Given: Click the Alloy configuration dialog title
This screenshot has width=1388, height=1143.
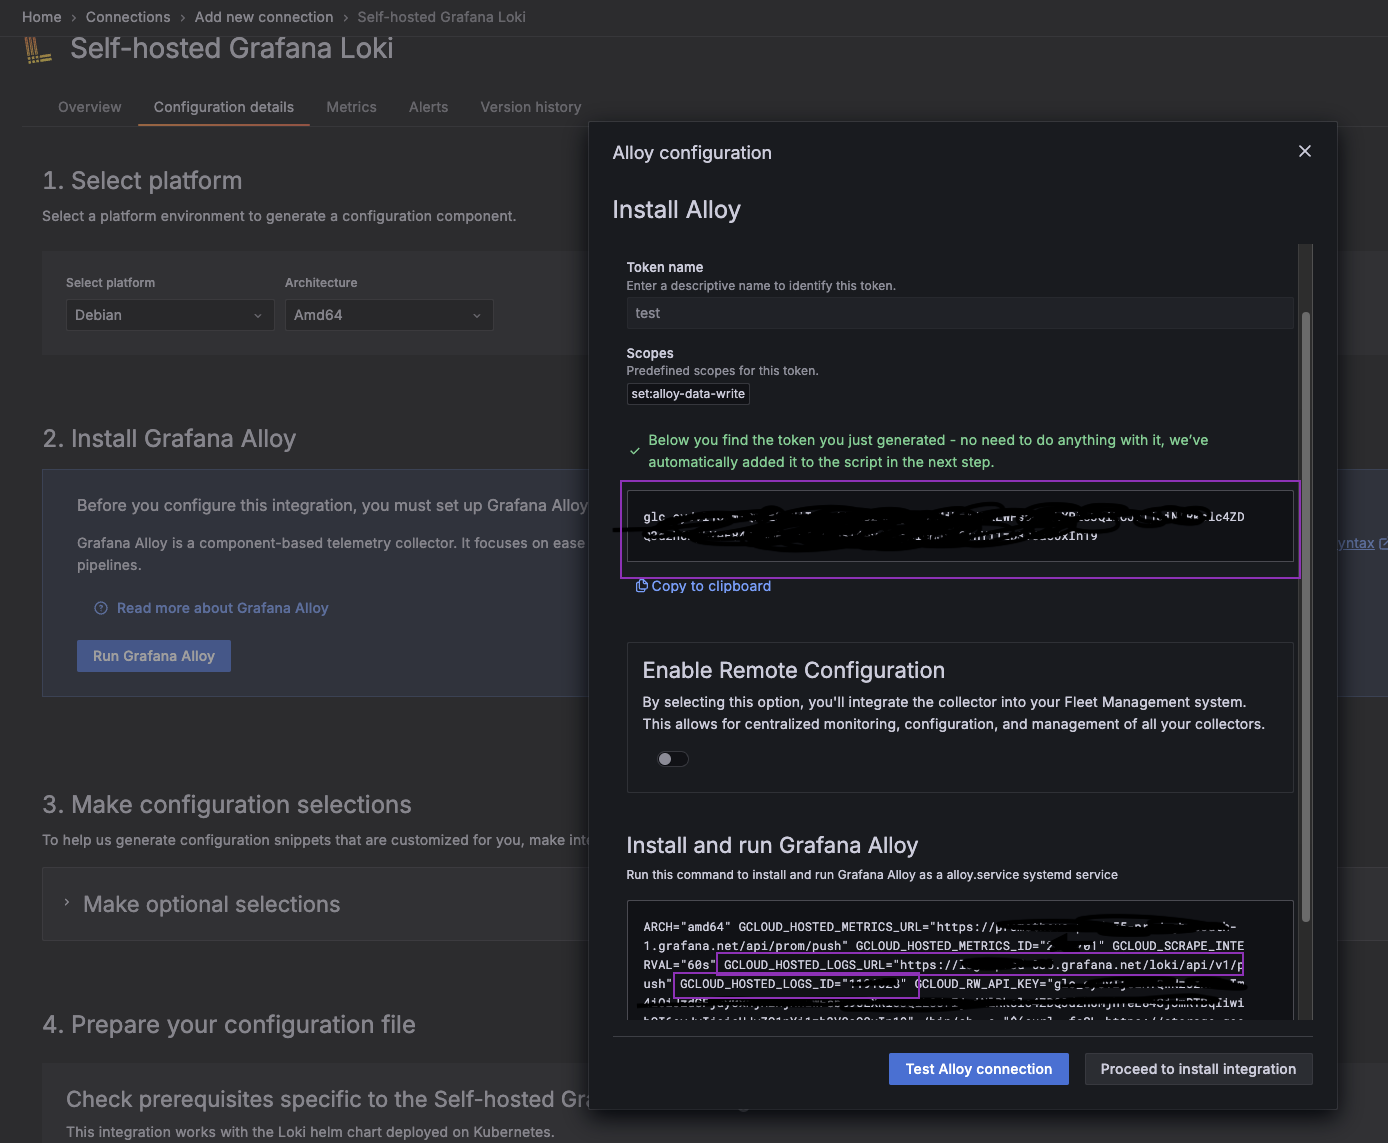Looking at the screenshot, I should pyautogui.click(x=692, y=153).
